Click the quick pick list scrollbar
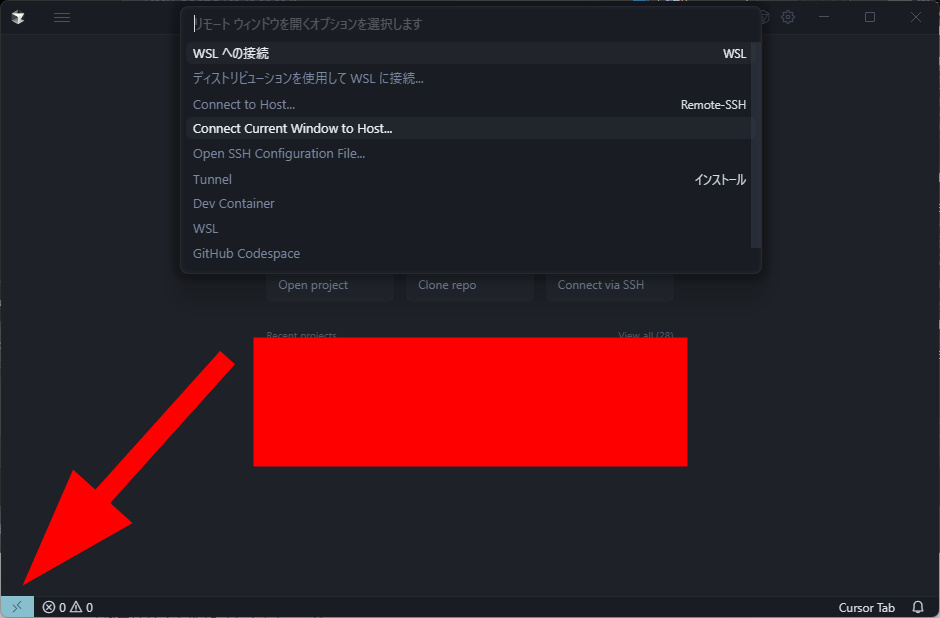The image size is (940, 618). 756,144
